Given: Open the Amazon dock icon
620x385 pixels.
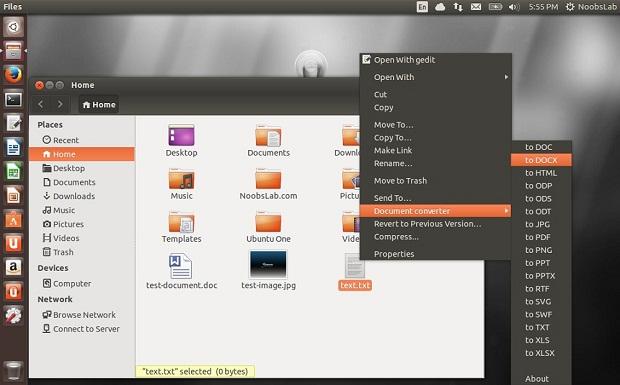Looking at the screenshot, I should [13, 268].
